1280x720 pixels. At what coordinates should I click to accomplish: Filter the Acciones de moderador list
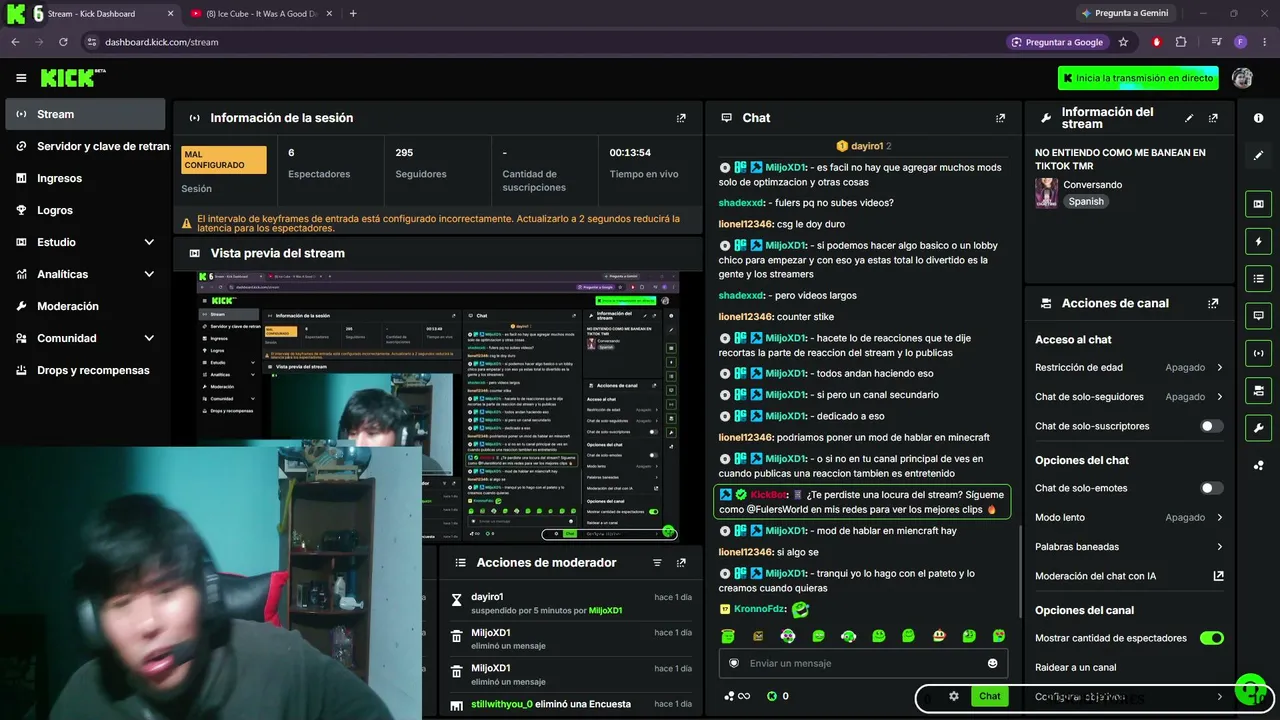(657, 563)
